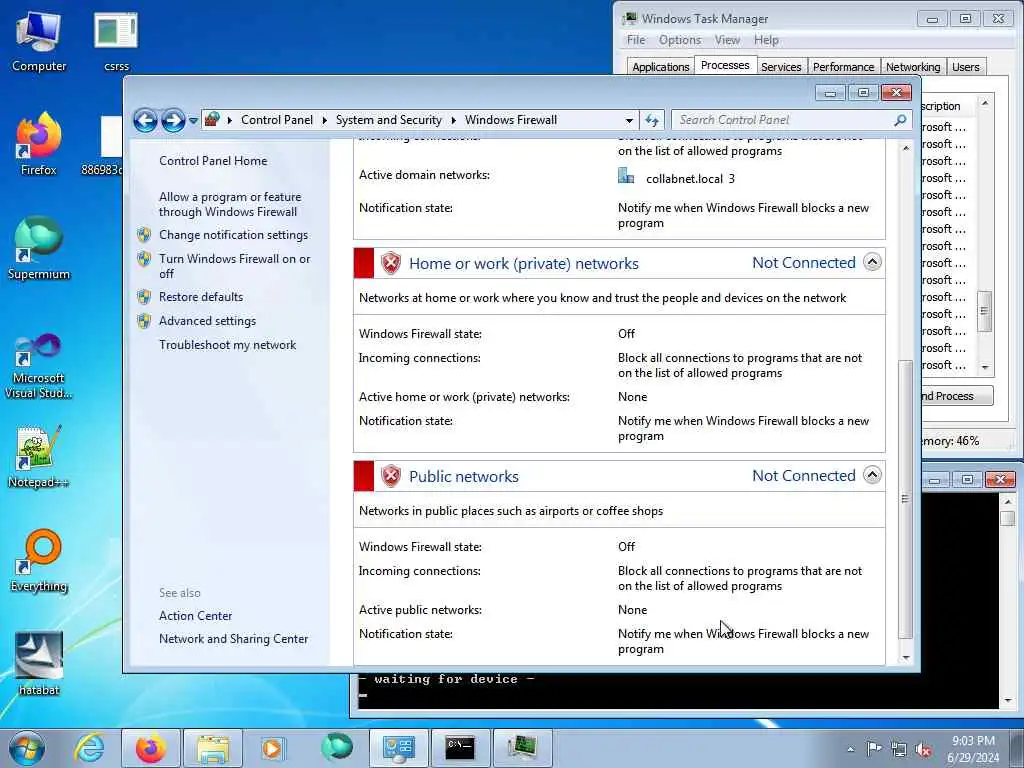Click Restore defaults link

[x=200, y=296]
